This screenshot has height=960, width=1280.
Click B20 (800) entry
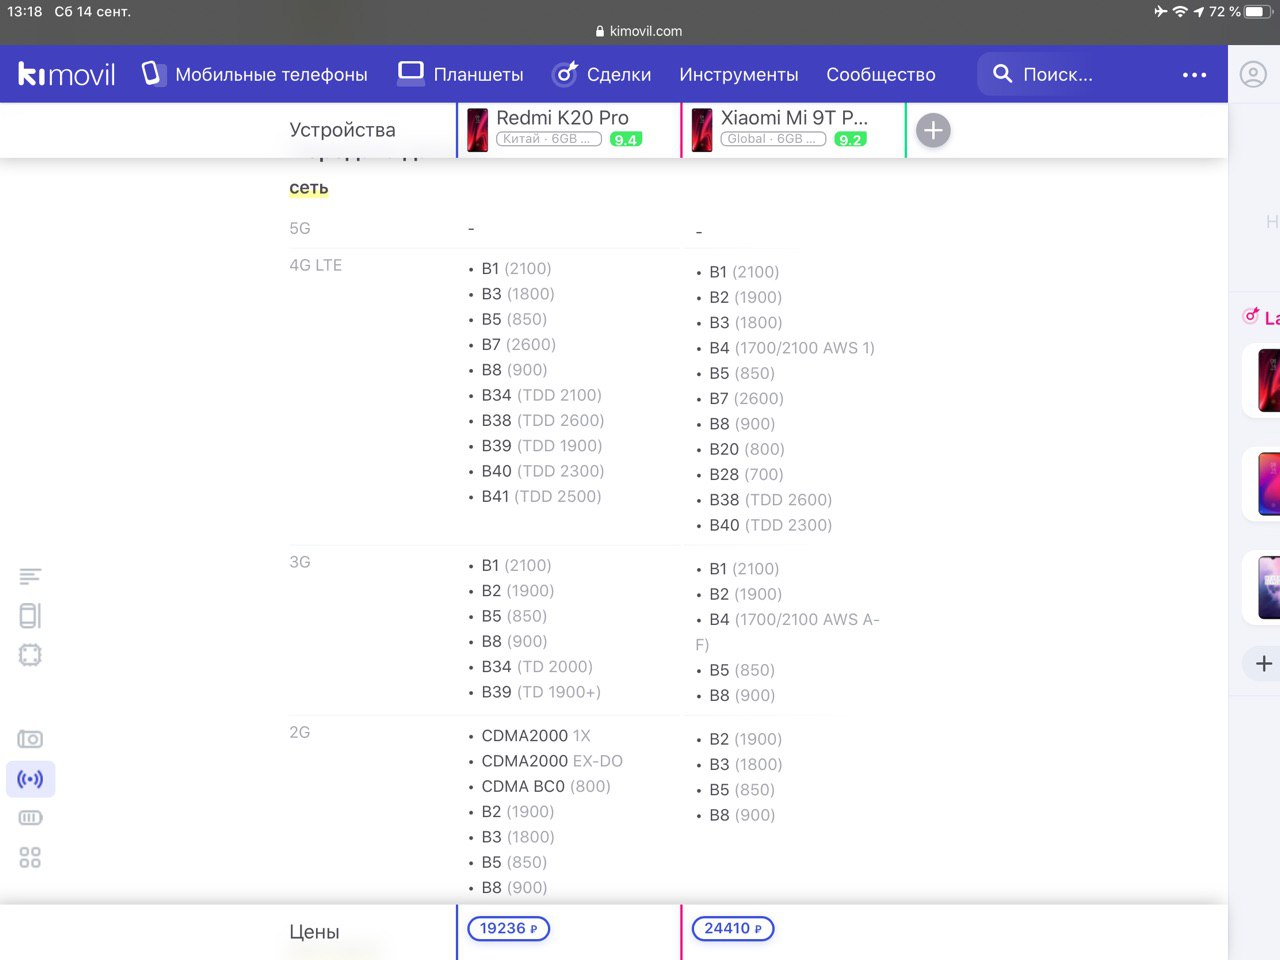(747, 449)
